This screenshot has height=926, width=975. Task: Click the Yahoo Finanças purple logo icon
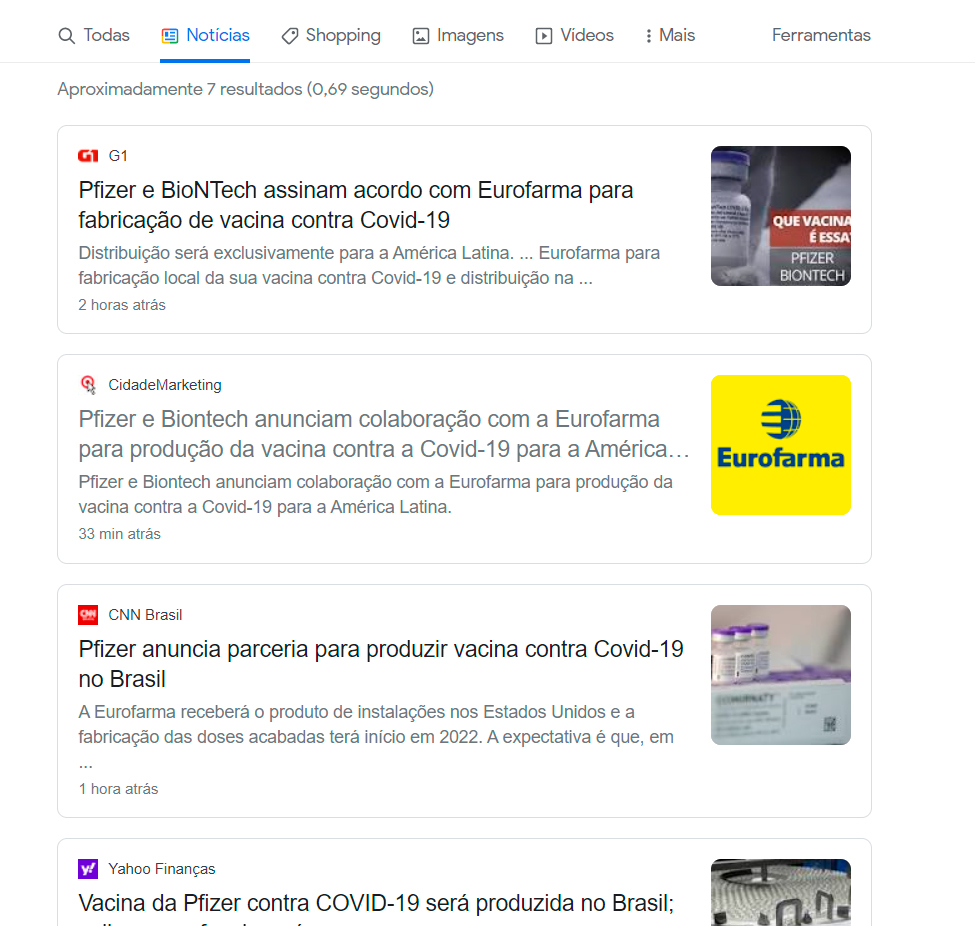tap(88, 869)
